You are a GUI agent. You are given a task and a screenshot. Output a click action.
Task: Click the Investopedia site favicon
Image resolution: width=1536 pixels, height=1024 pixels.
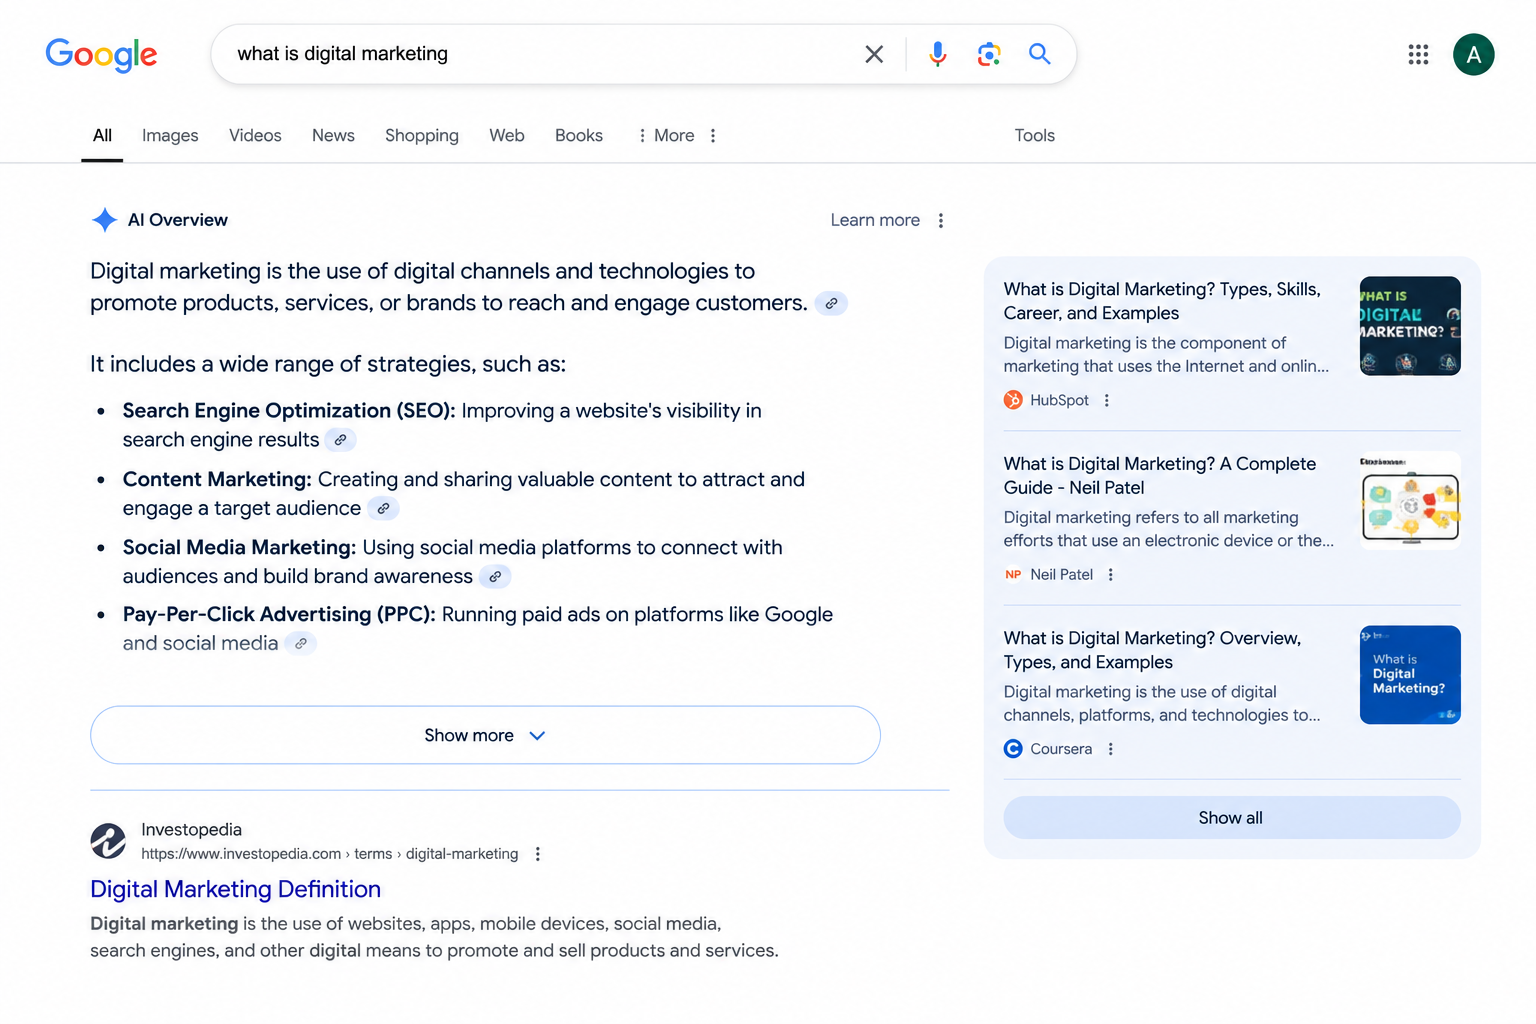[x=108, y=841]
